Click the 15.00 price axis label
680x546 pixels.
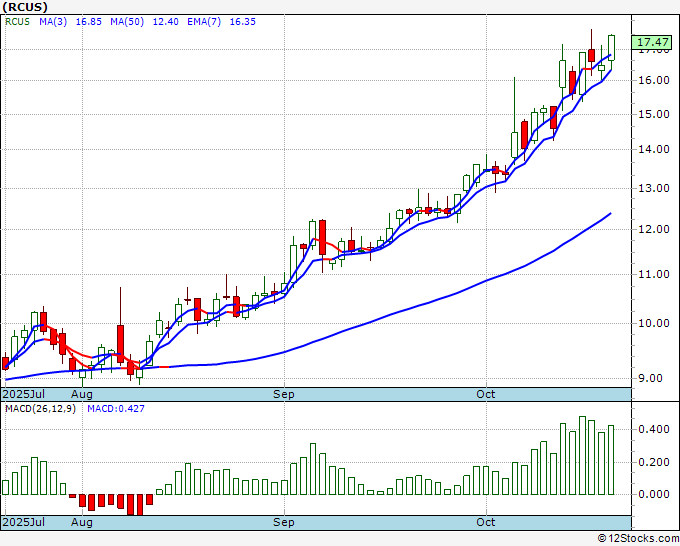(654, 114)
